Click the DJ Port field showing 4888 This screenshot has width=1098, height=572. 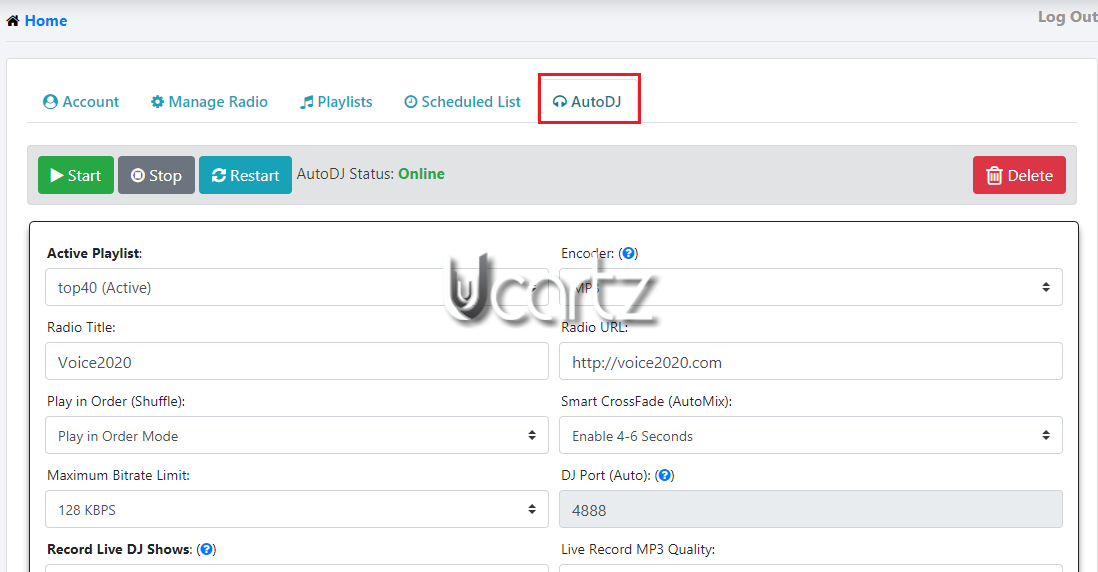click(x=811, y=509)
